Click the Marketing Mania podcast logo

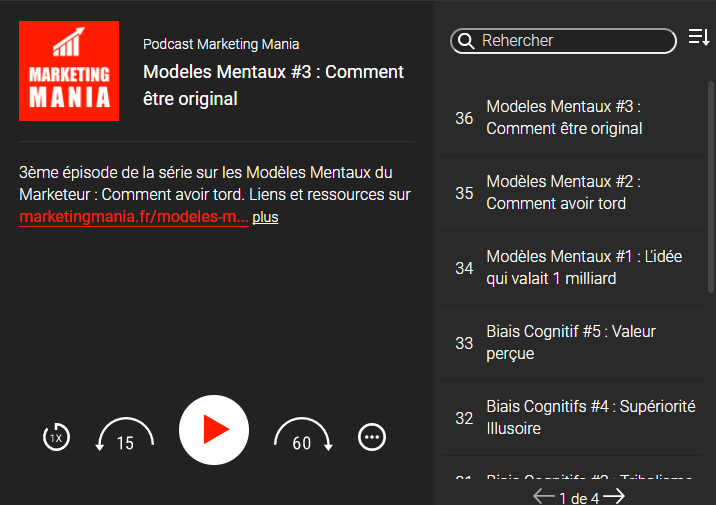click(69, 71)
